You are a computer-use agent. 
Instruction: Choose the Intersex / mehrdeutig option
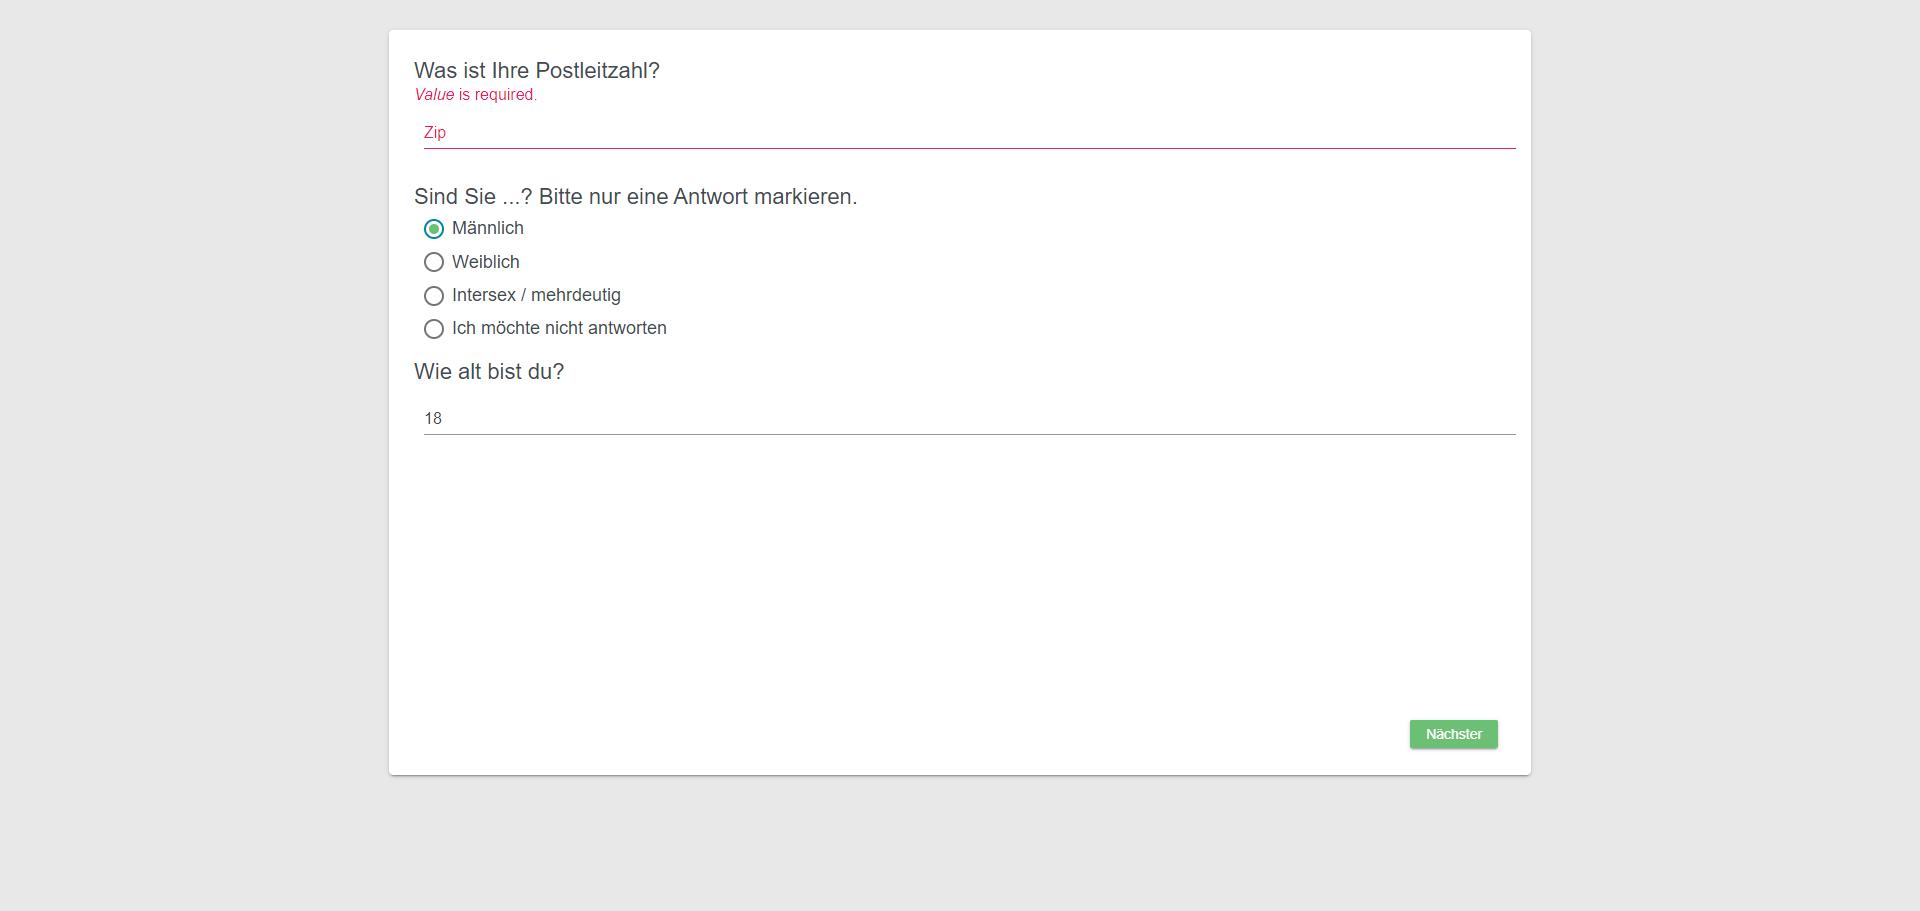pos(434,296)
